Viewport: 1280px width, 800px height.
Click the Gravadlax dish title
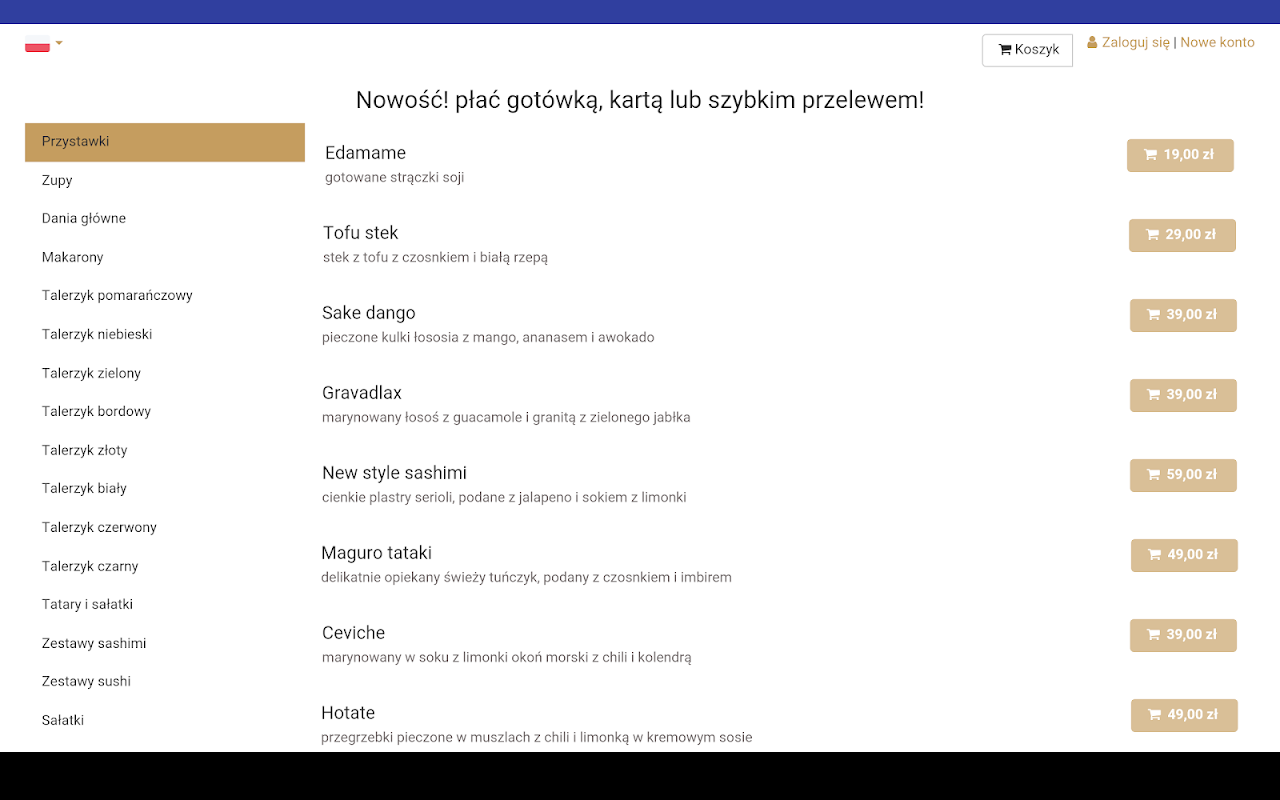coord(362,393)
